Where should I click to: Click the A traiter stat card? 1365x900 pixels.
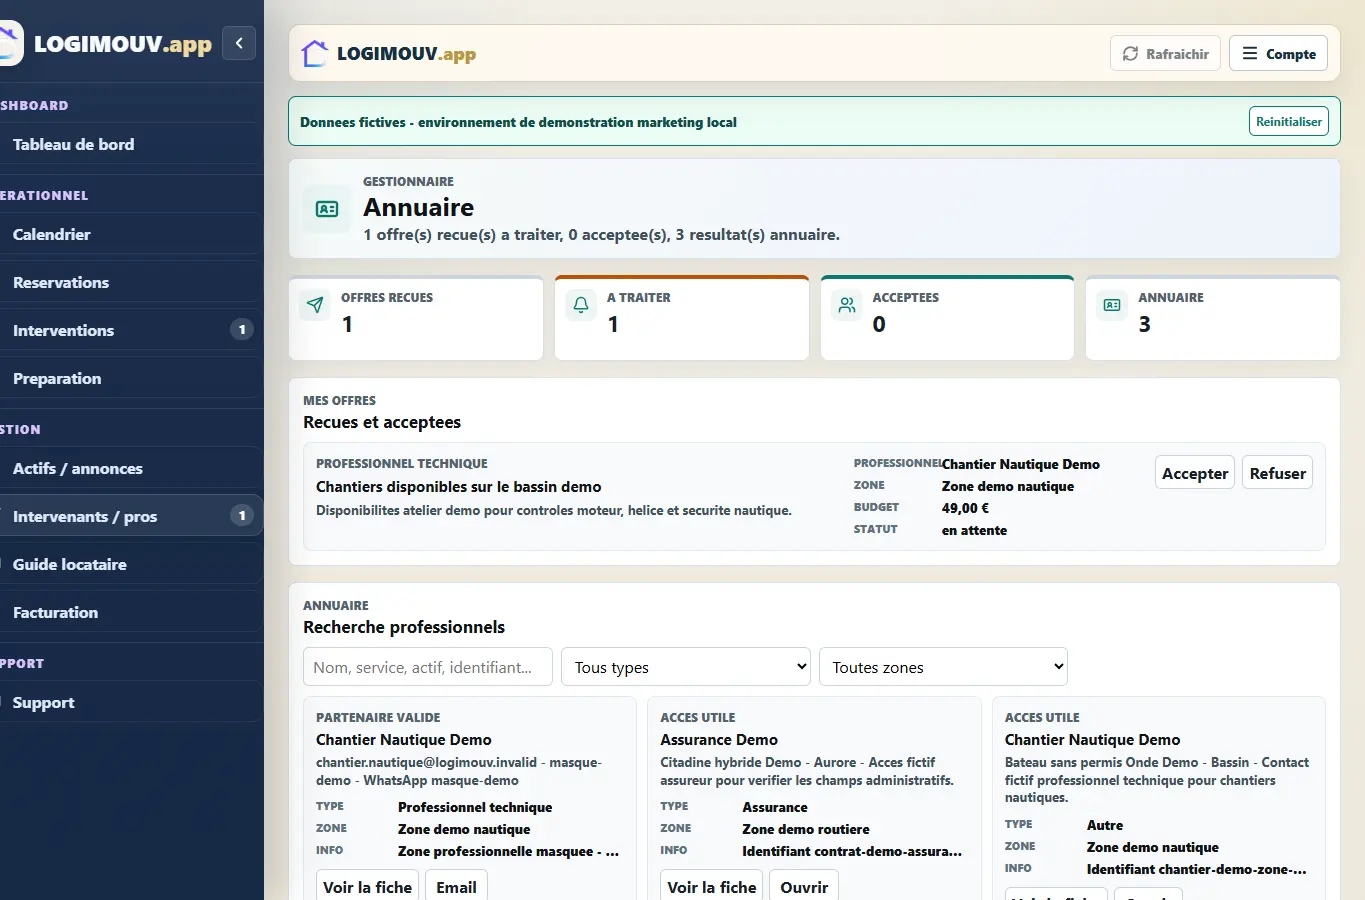682,318
